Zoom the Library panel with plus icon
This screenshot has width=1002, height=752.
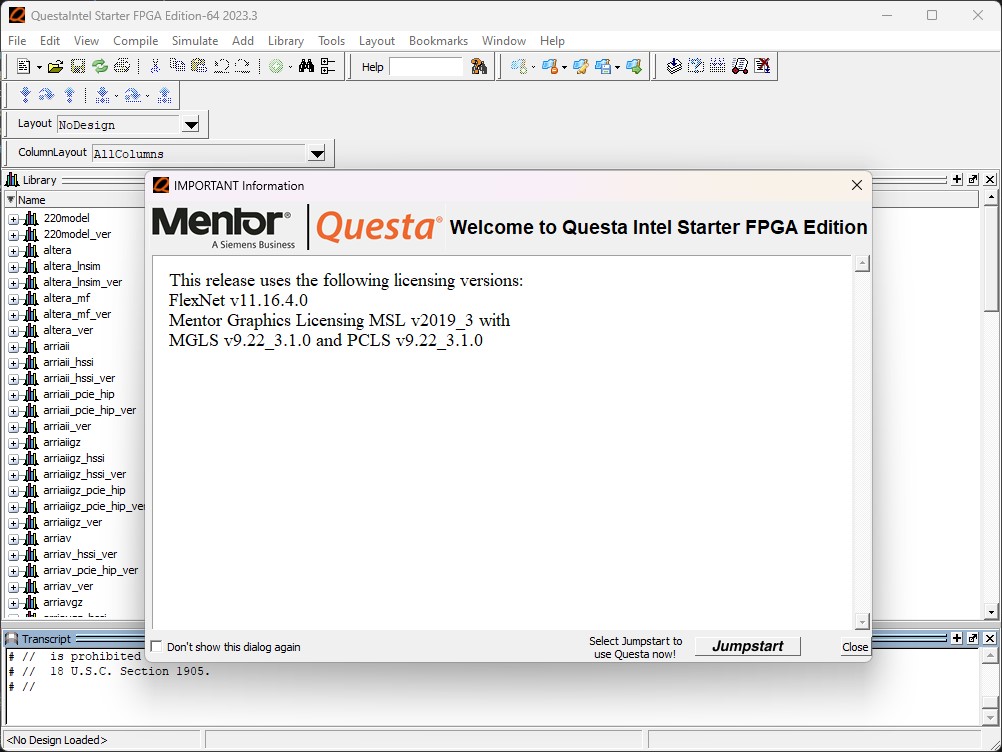click(957, 180)
